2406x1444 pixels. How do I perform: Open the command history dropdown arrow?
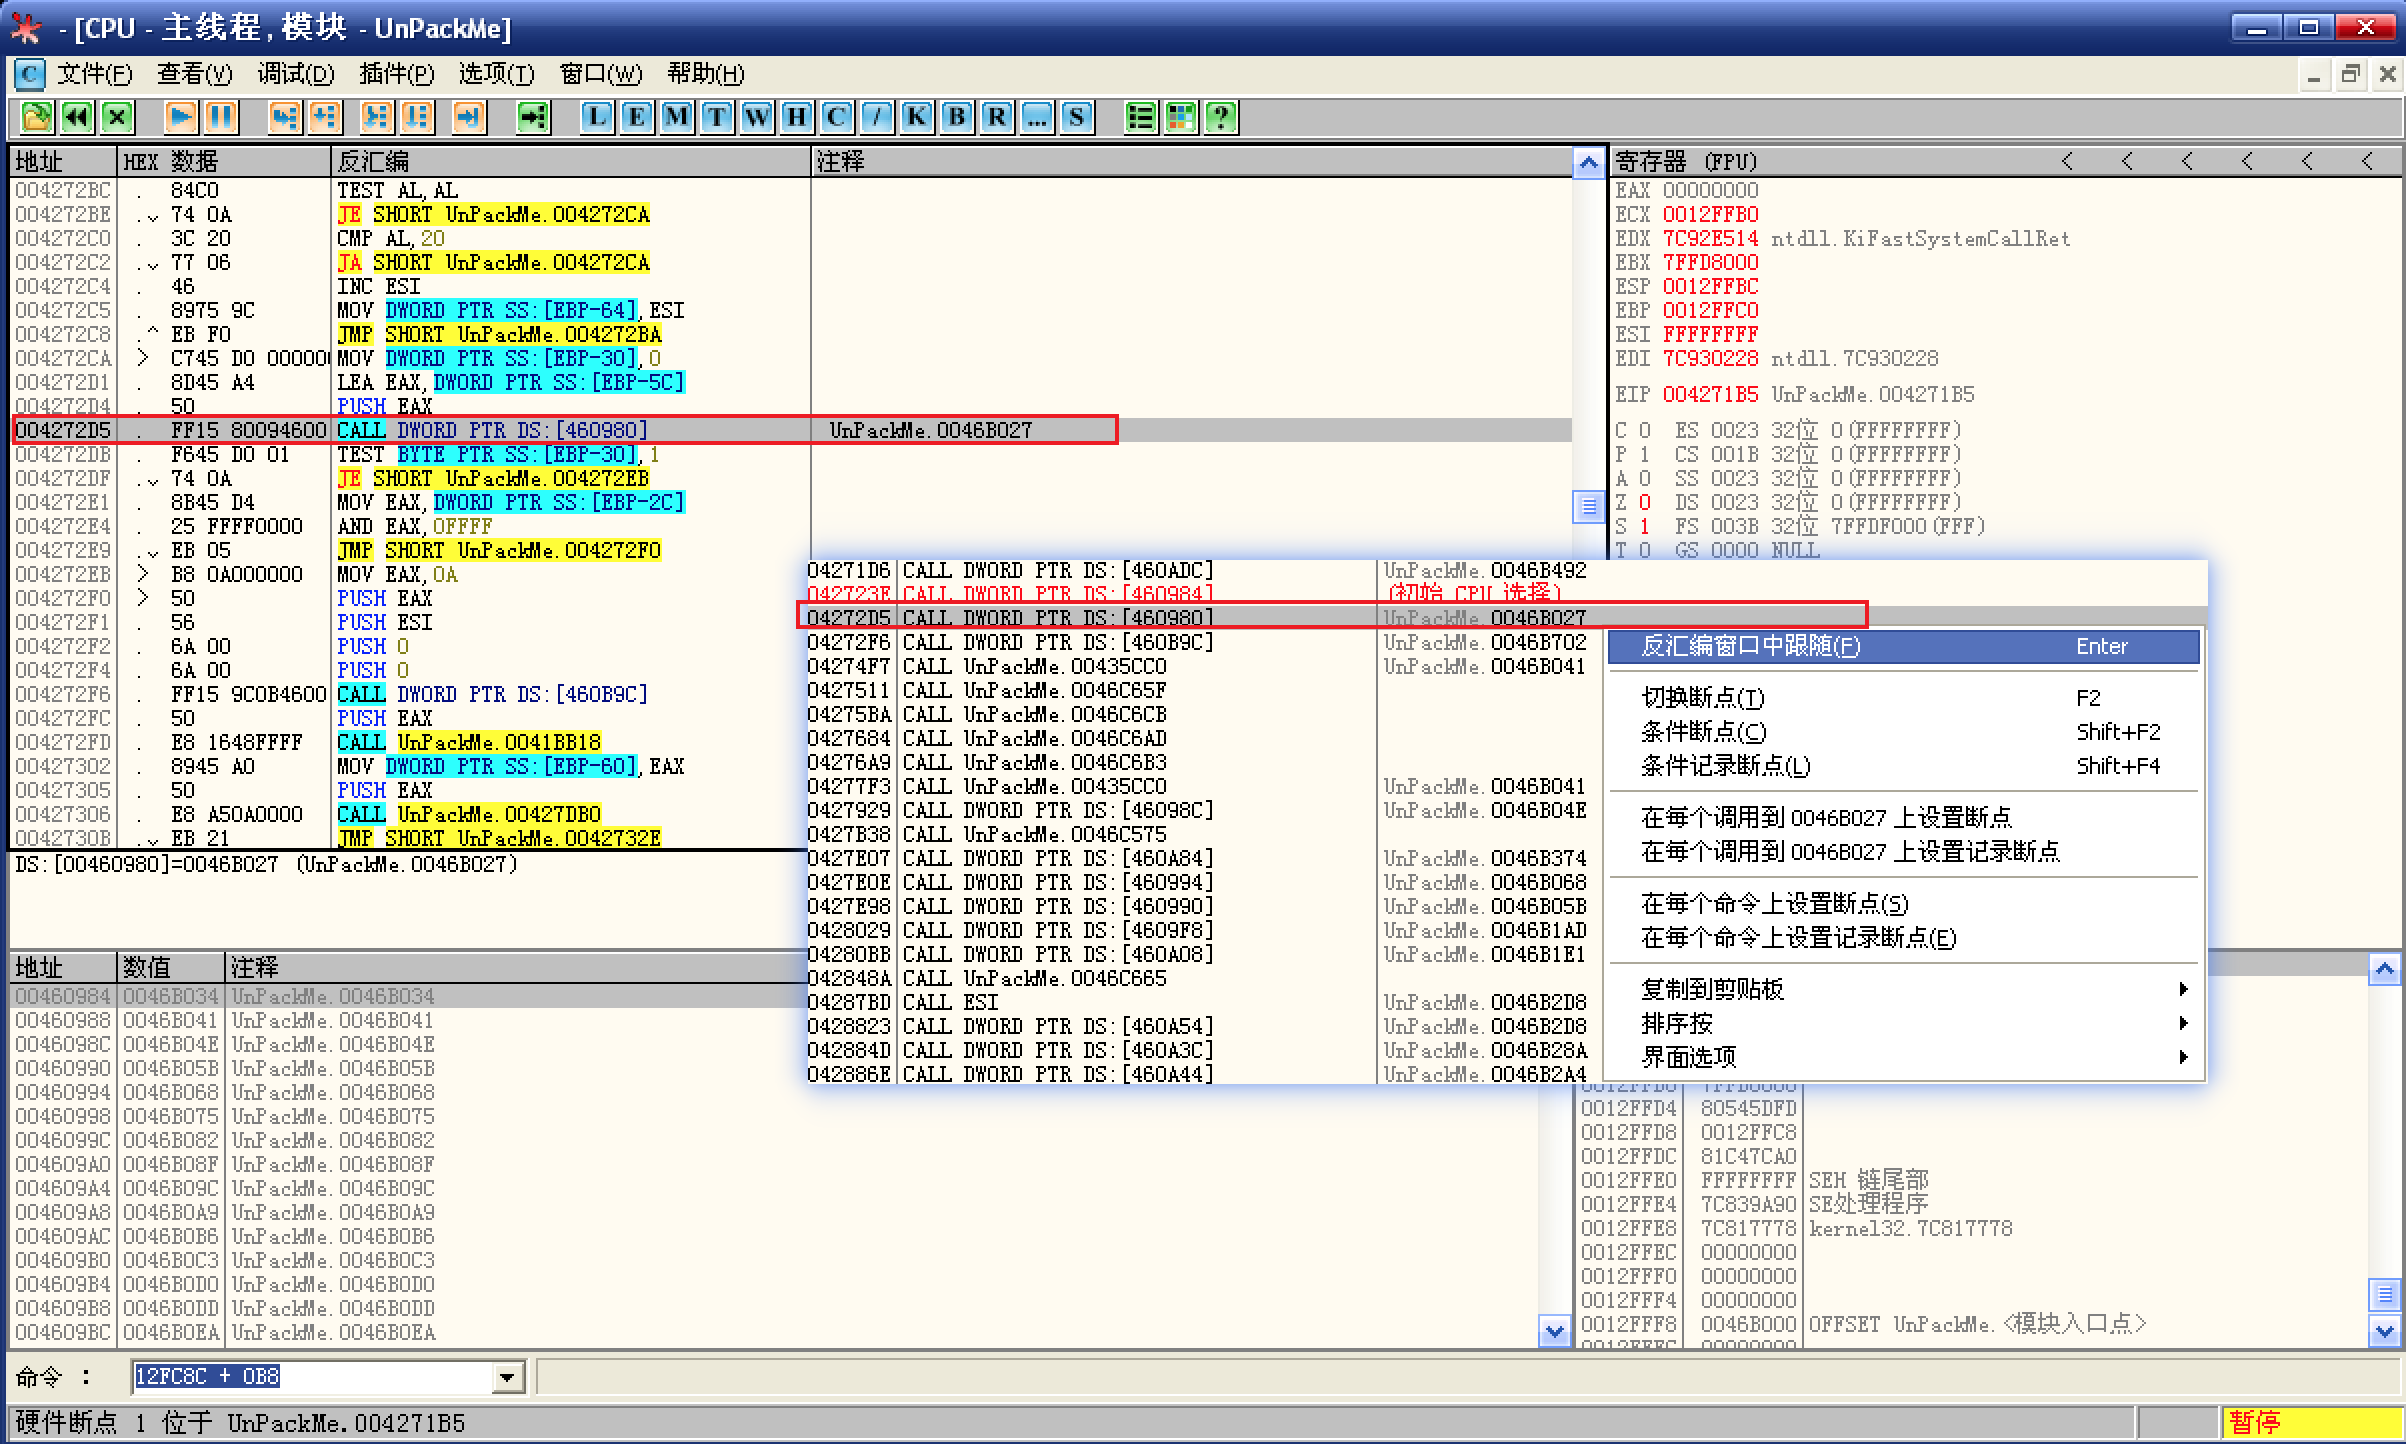tap(508, 1378)
